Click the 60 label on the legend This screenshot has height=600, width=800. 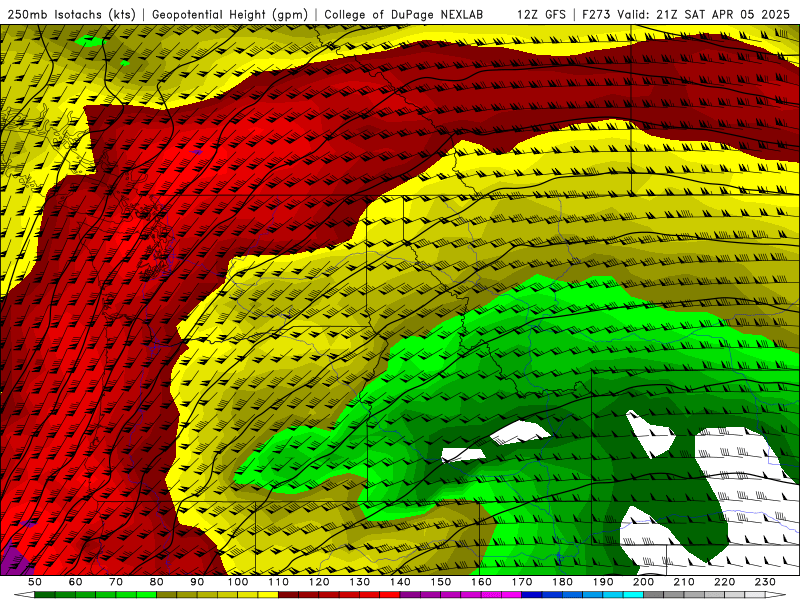(x=75, y=582)
